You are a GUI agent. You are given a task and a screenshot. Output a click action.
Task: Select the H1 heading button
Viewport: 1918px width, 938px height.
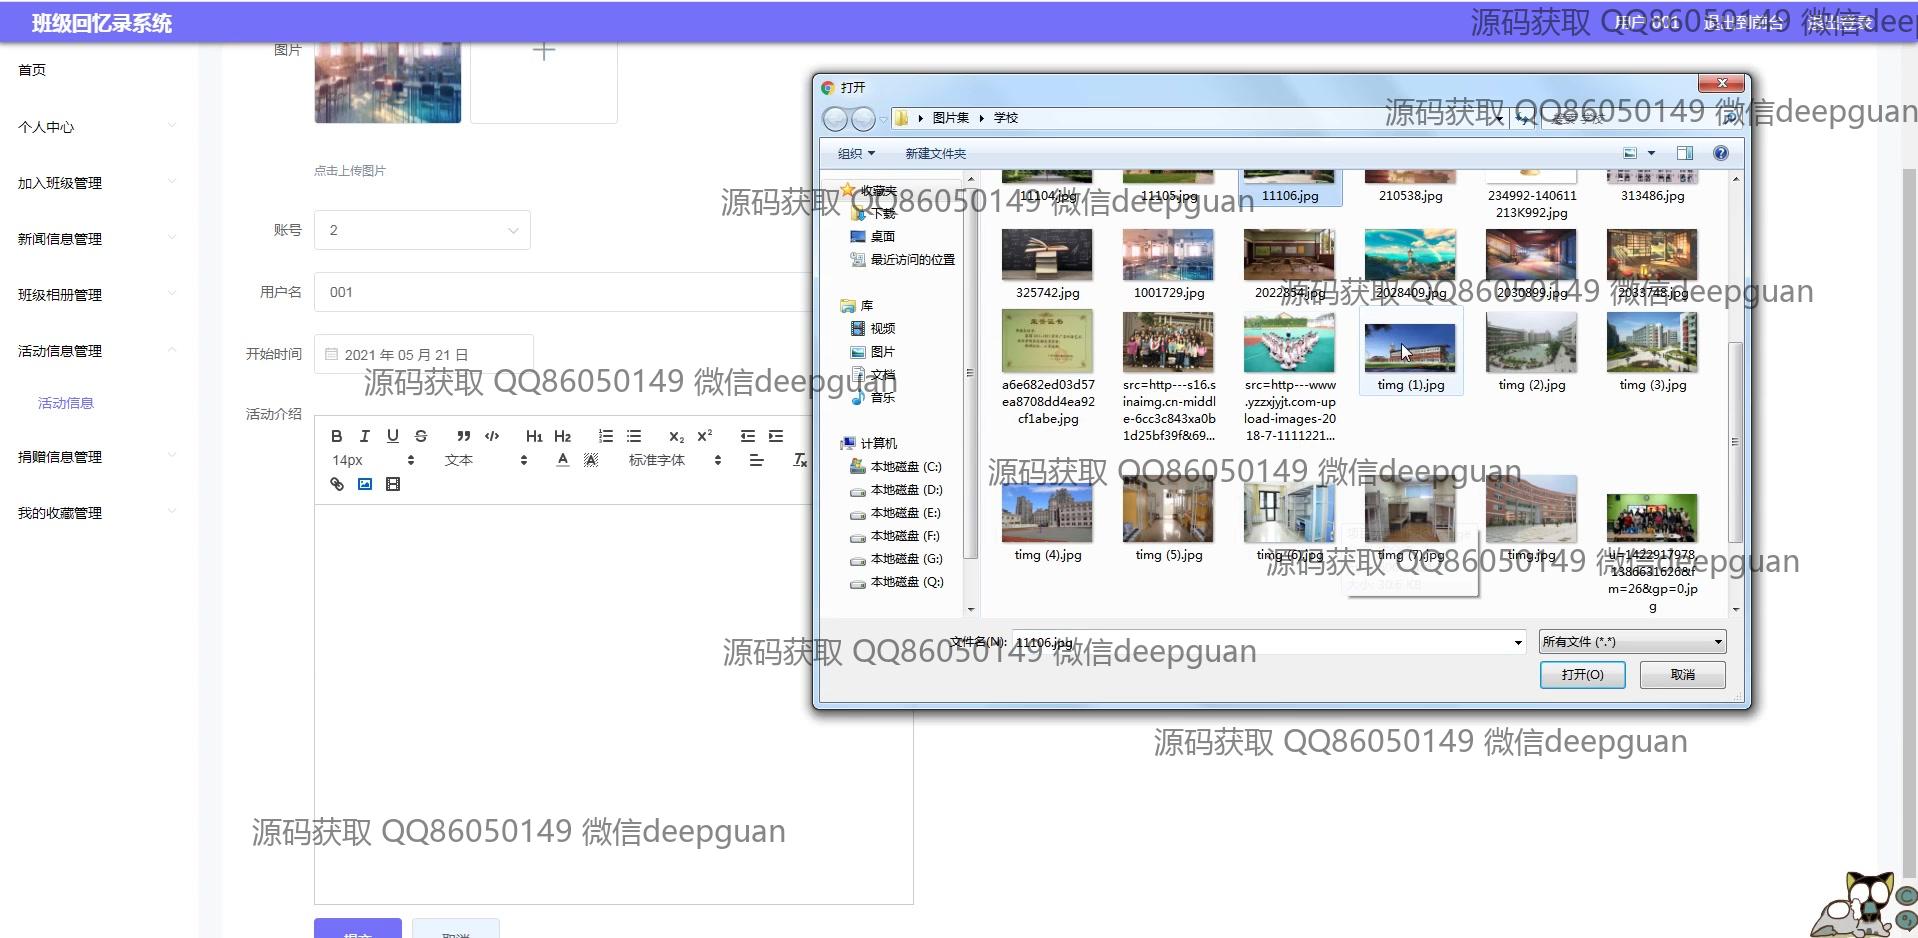click(534, 436)
